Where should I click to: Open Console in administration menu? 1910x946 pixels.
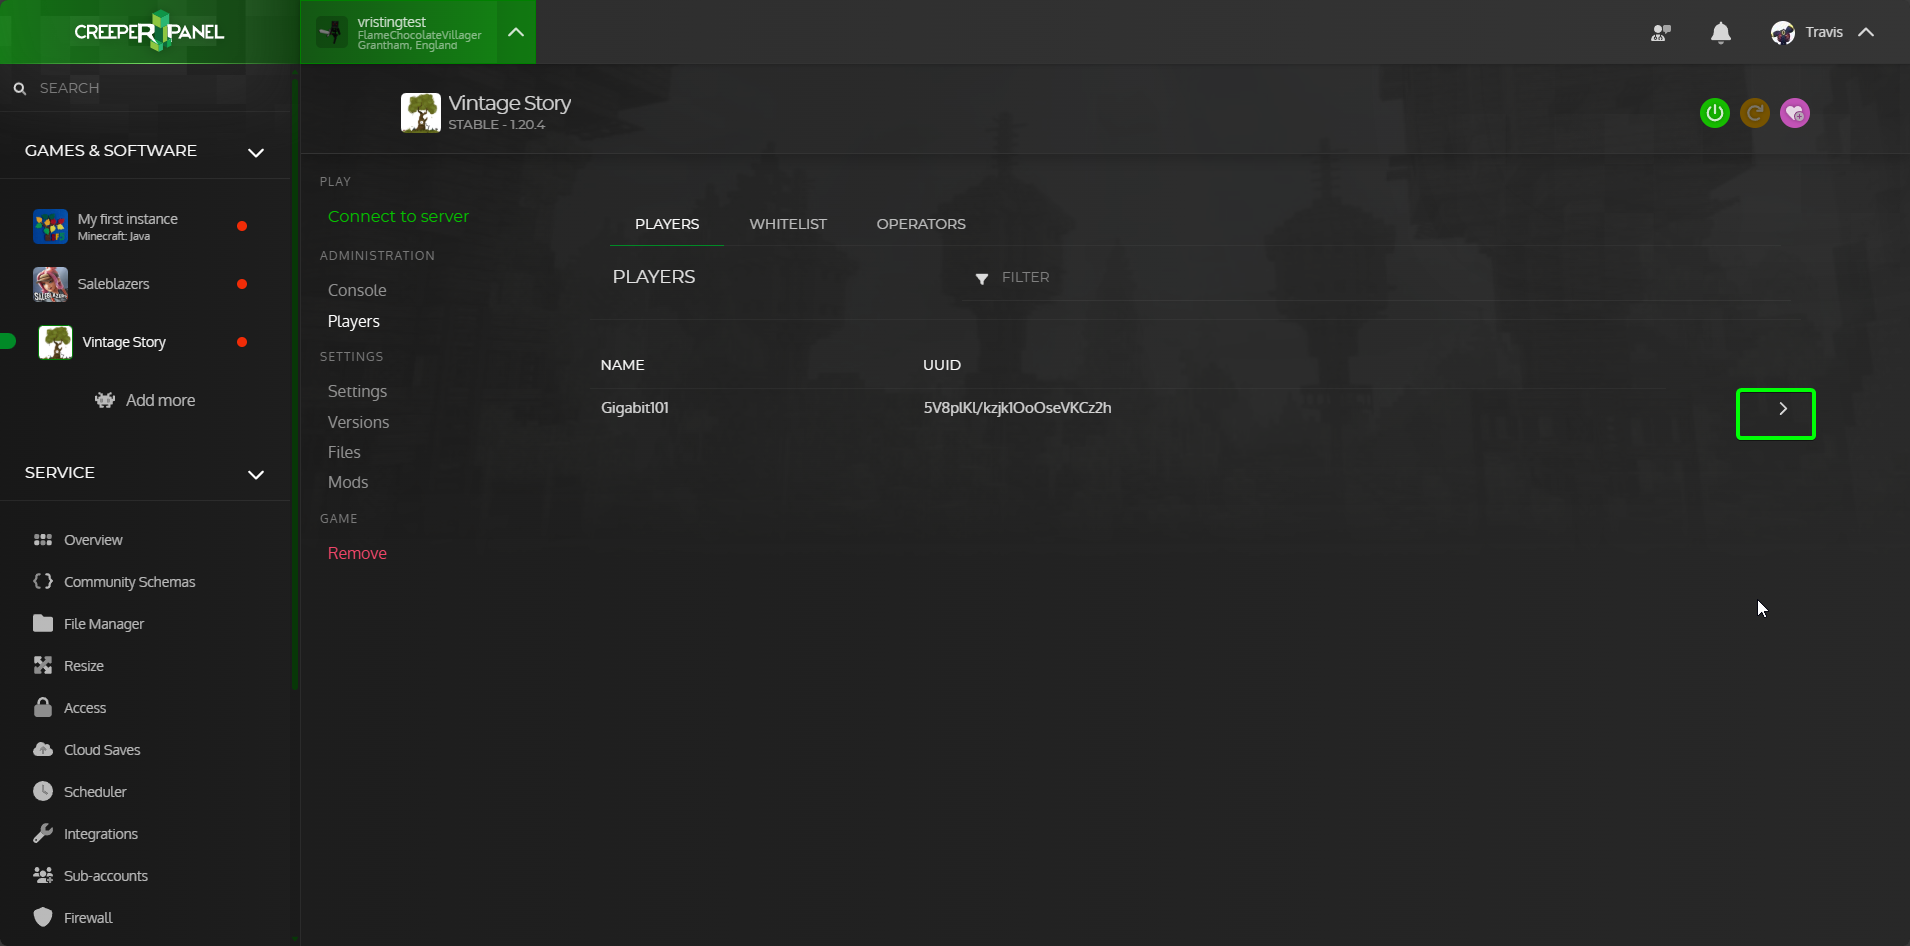[357, 290]
